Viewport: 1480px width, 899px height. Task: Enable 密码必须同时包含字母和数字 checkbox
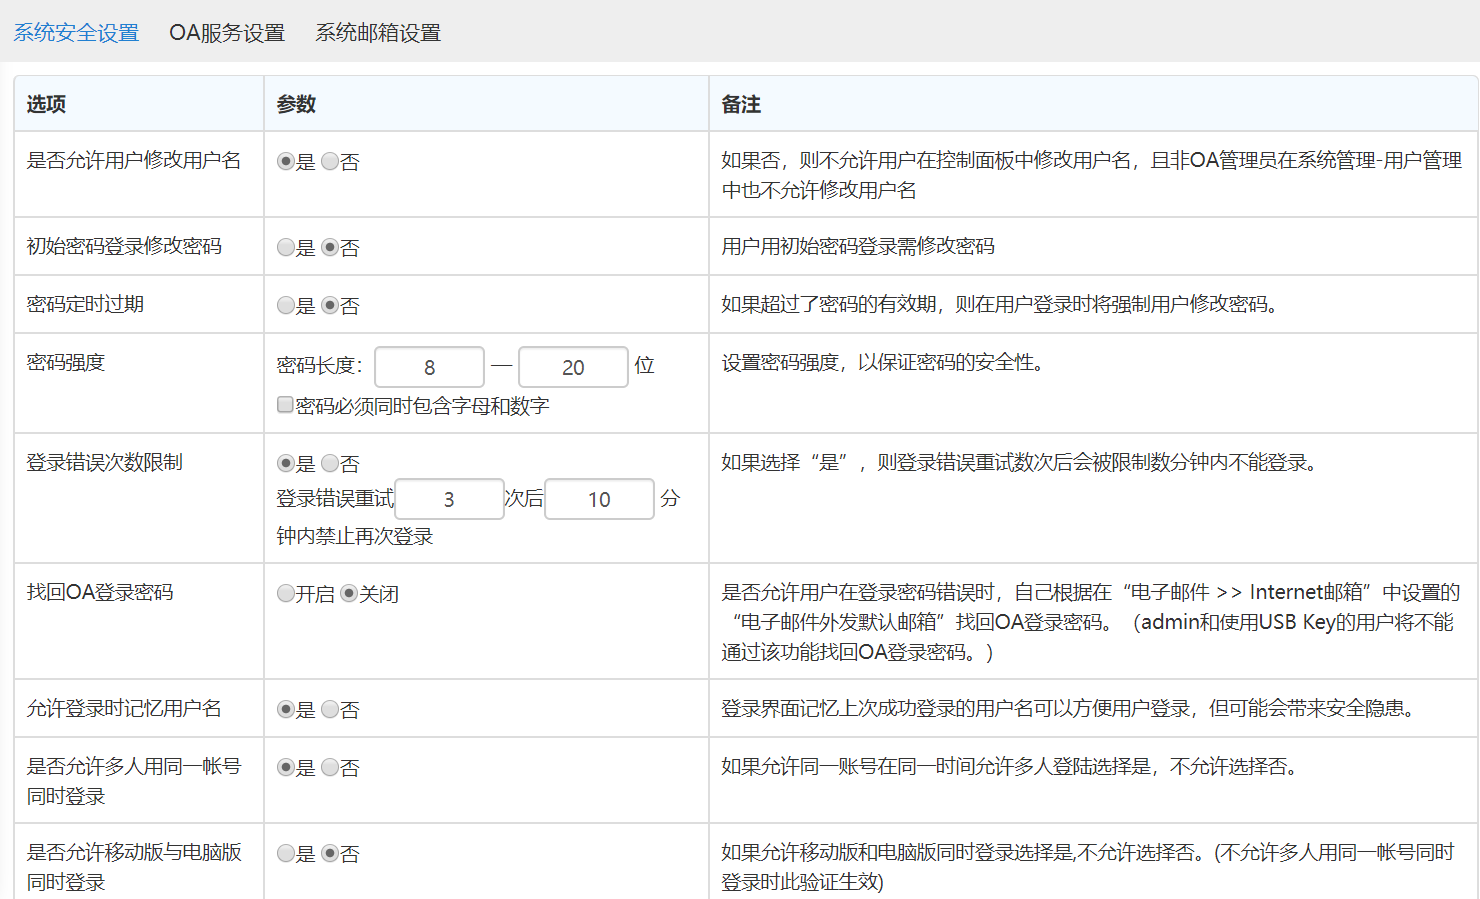point(285,405)
